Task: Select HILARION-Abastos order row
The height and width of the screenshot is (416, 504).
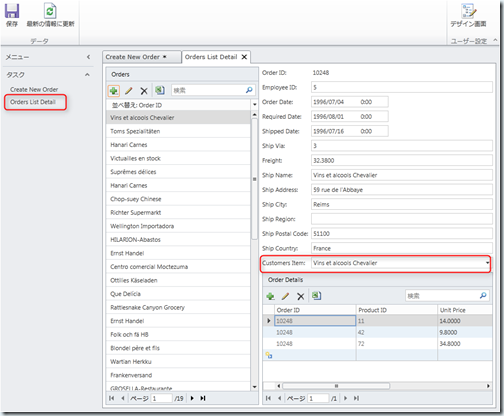Action: (178, 240)
